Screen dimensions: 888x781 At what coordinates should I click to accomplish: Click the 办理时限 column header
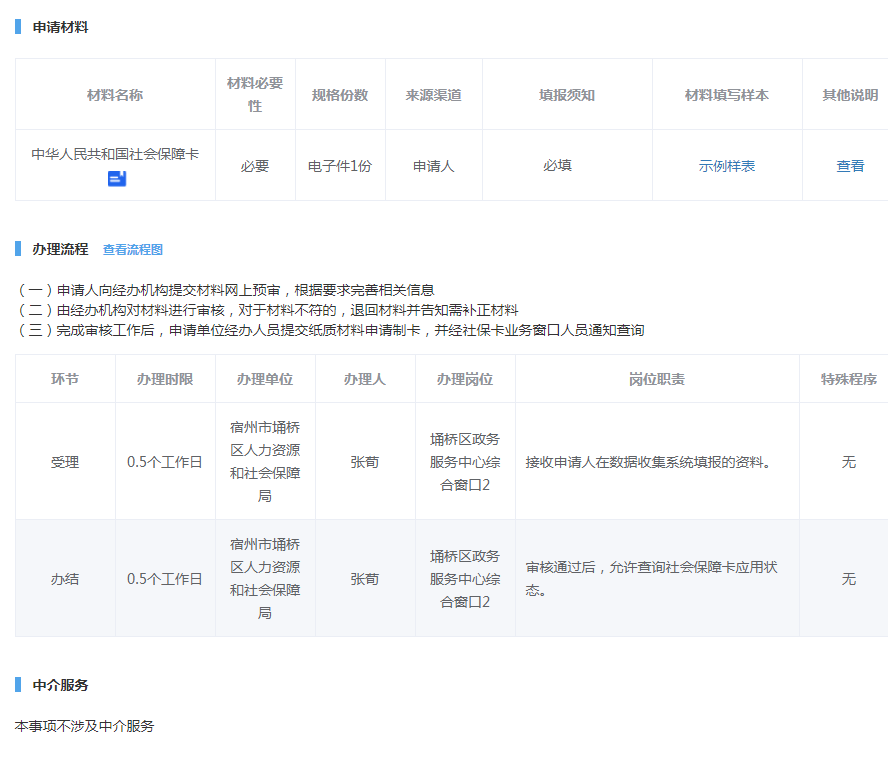165,380
